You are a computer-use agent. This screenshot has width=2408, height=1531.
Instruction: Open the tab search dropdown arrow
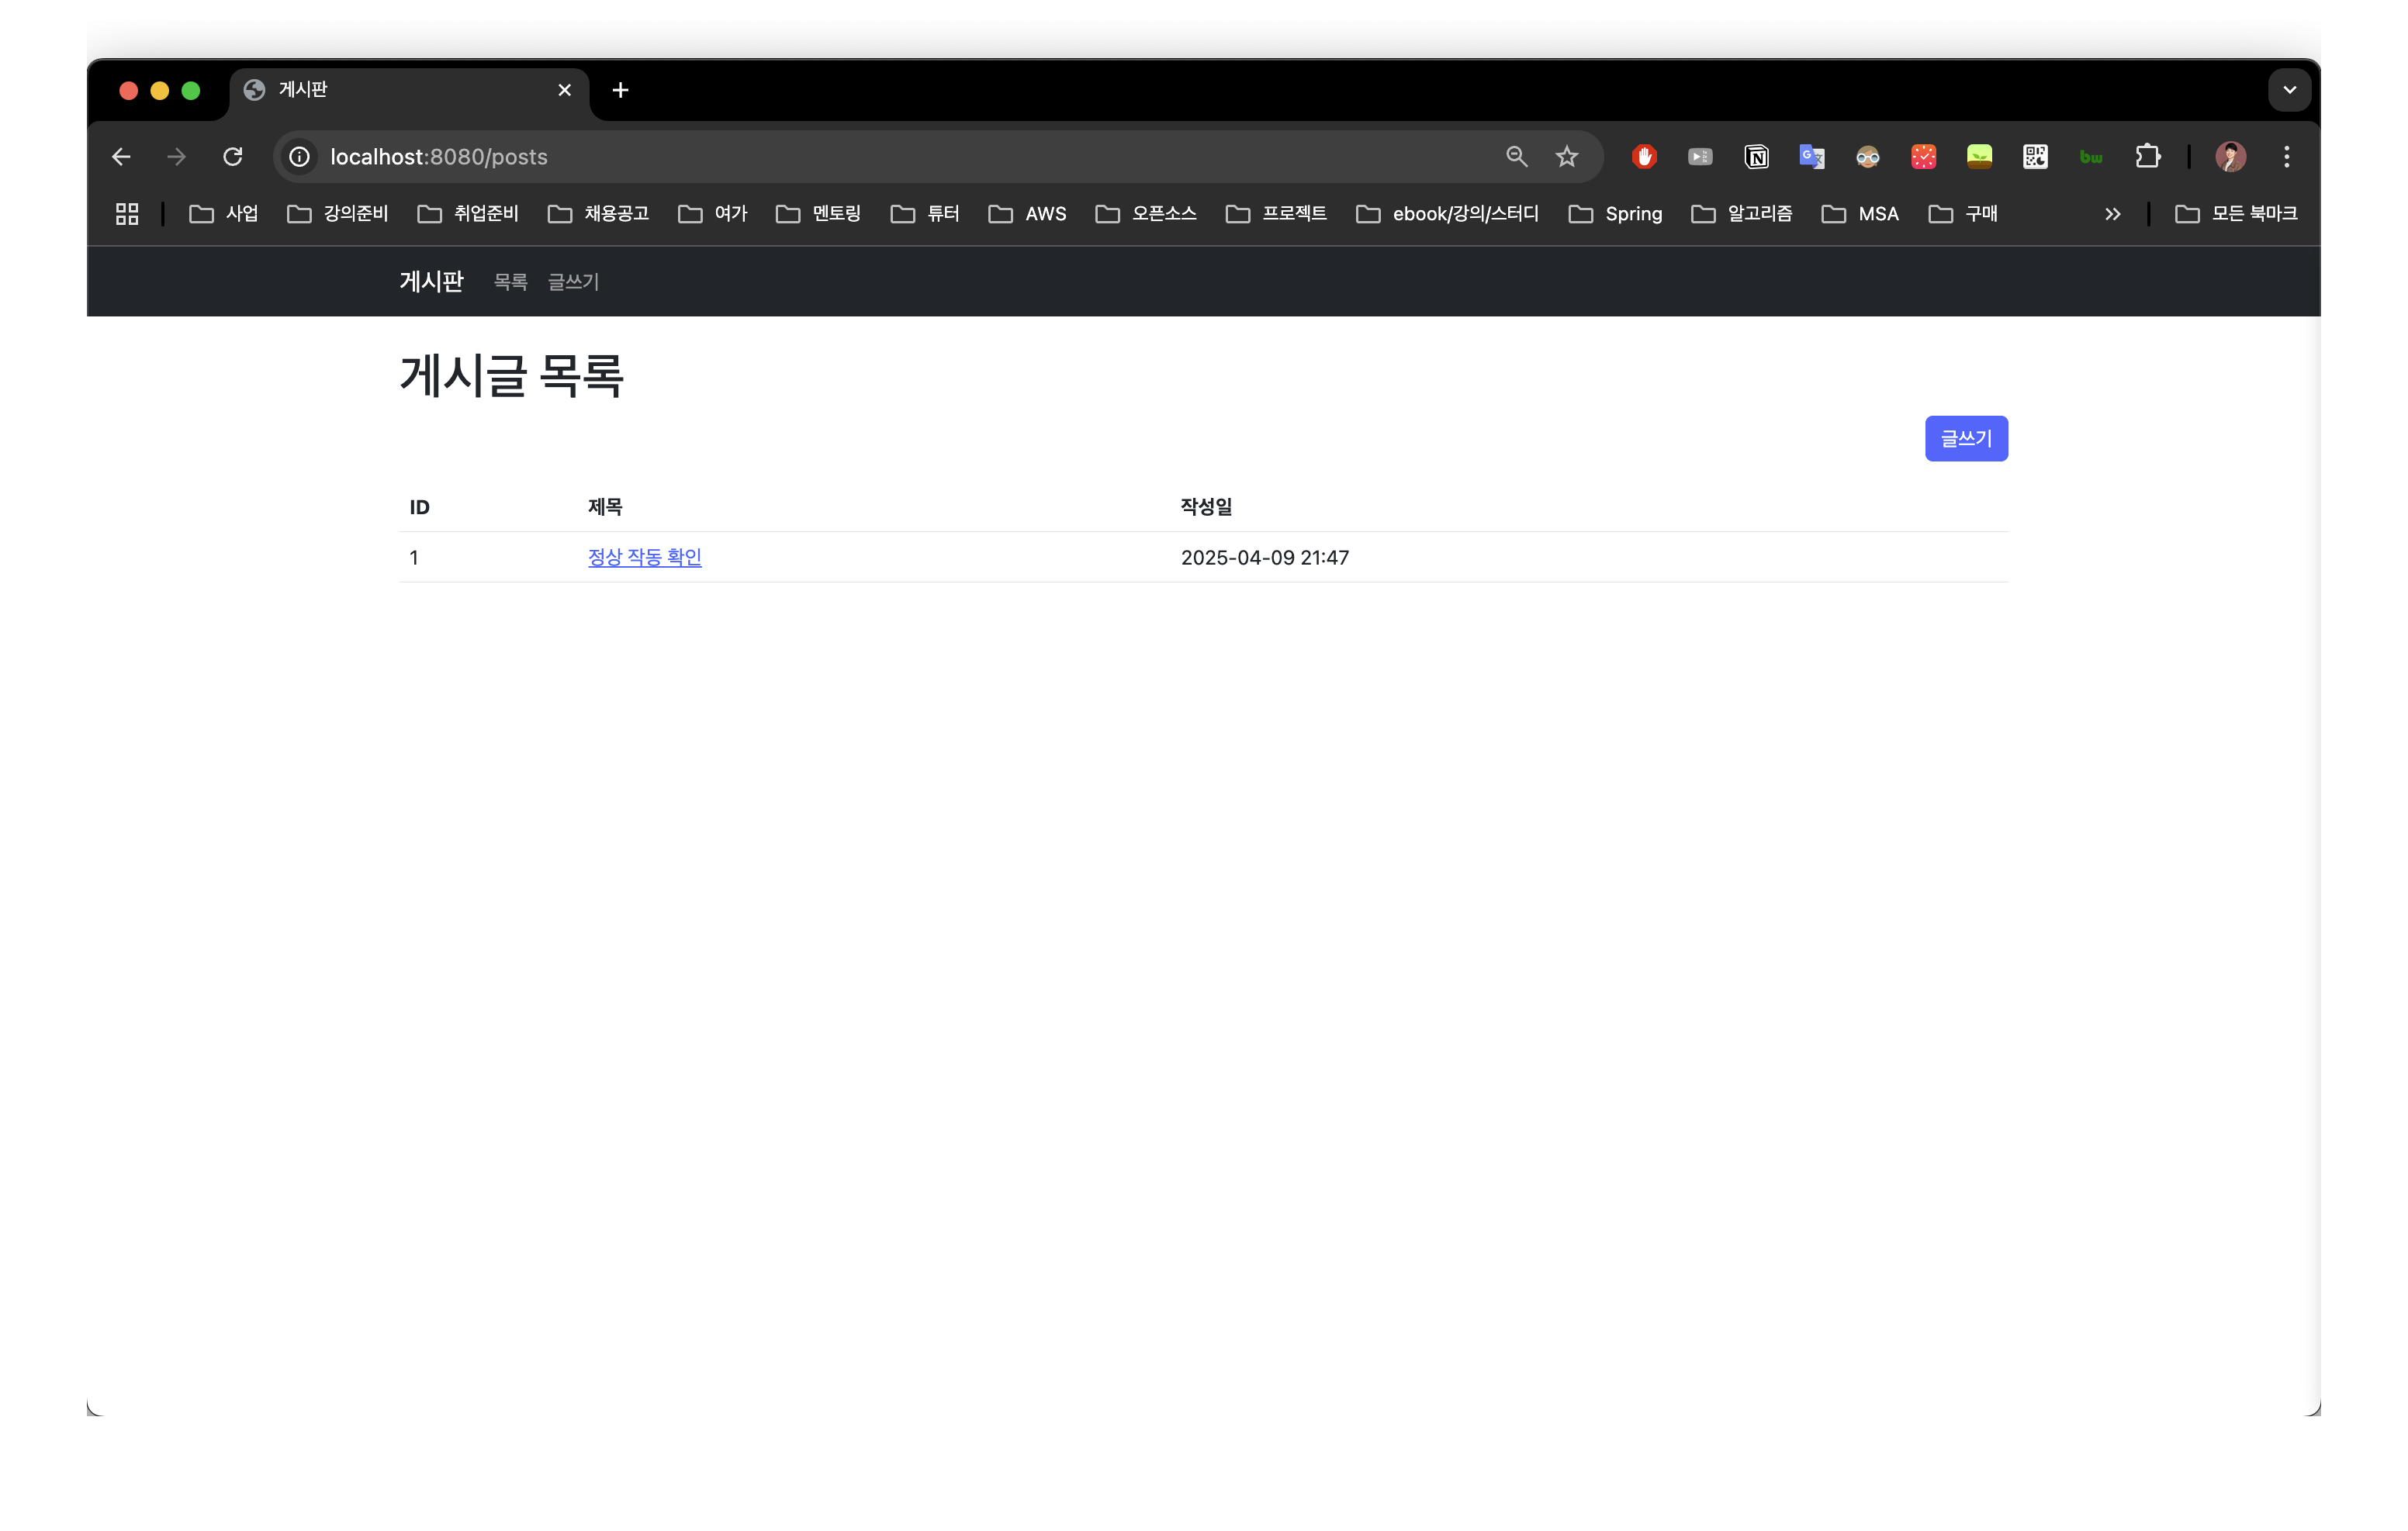(2289, 90)
